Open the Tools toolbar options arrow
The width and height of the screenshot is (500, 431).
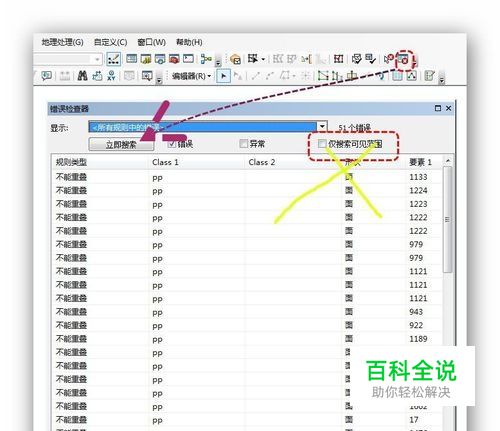[159, 79]
